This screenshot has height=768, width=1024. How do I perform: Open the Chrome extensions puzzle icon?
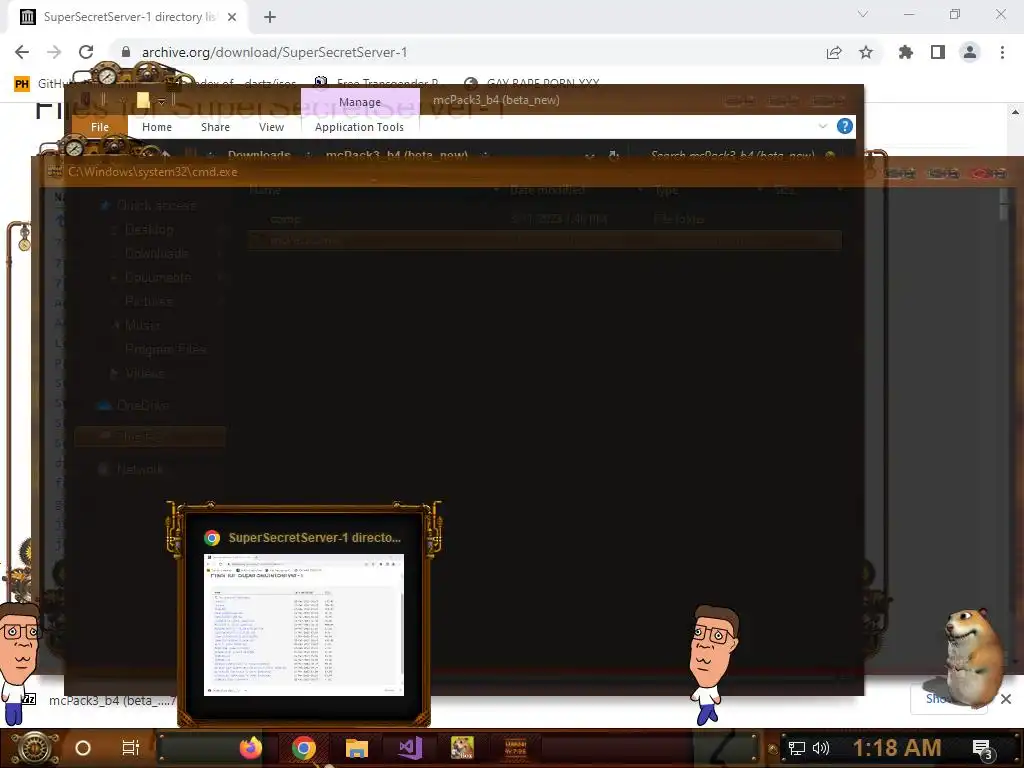[x=906, y=52]
